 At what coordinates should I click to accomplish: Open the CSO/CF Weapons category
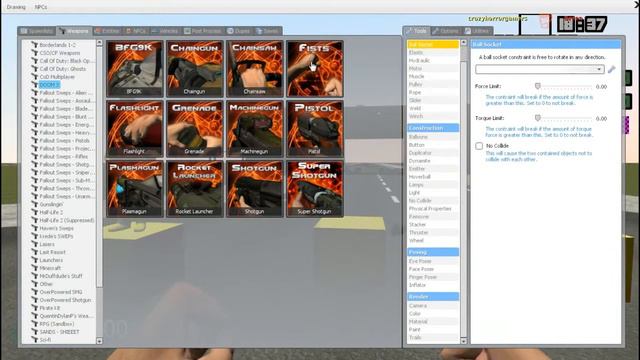pos(60,53)
